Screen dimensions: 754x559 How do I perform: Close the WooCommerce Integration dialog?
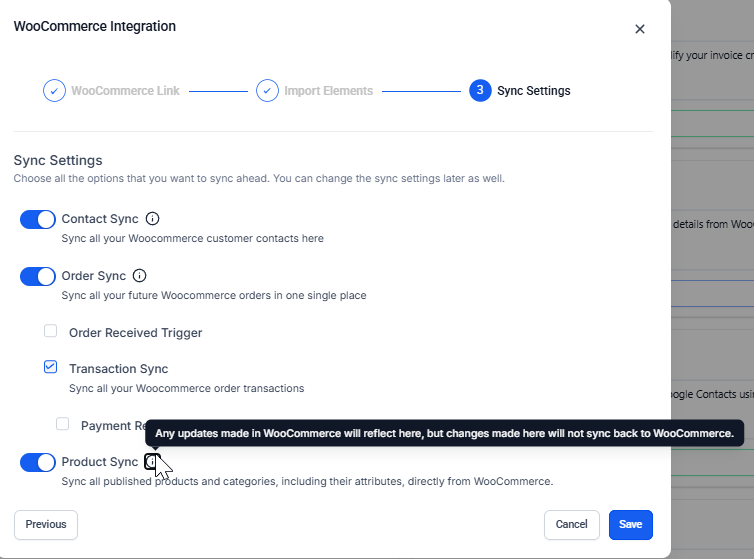(x=640, y=29)
